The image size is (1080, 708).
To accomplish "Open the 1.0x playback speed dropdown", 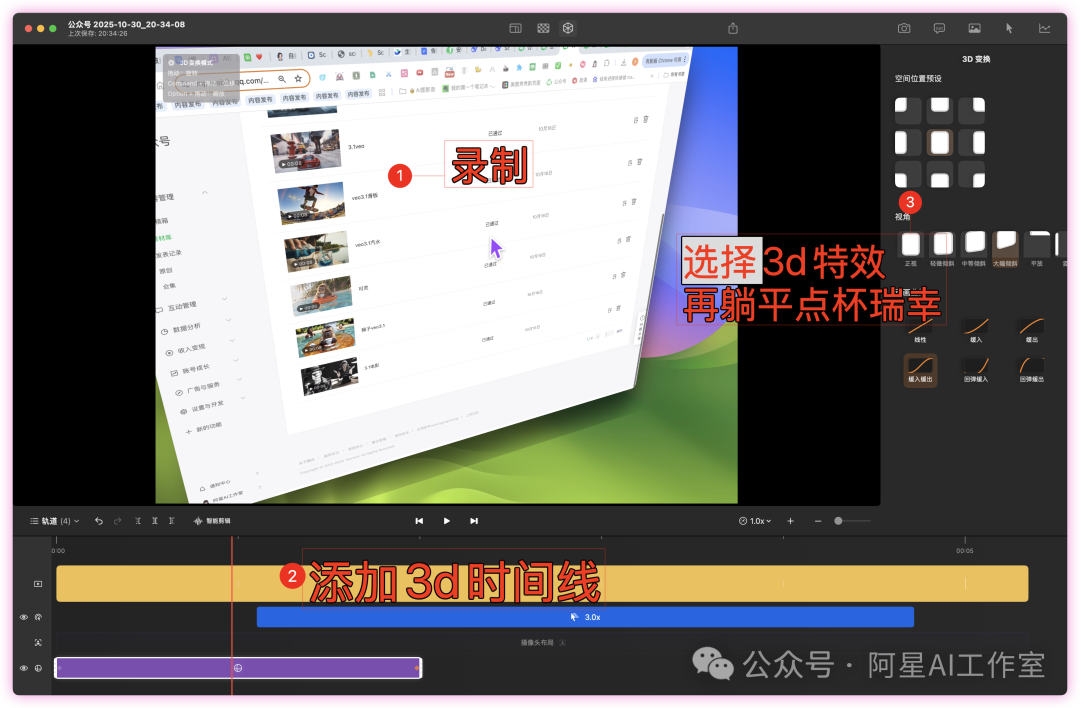I will click(755, 521).
